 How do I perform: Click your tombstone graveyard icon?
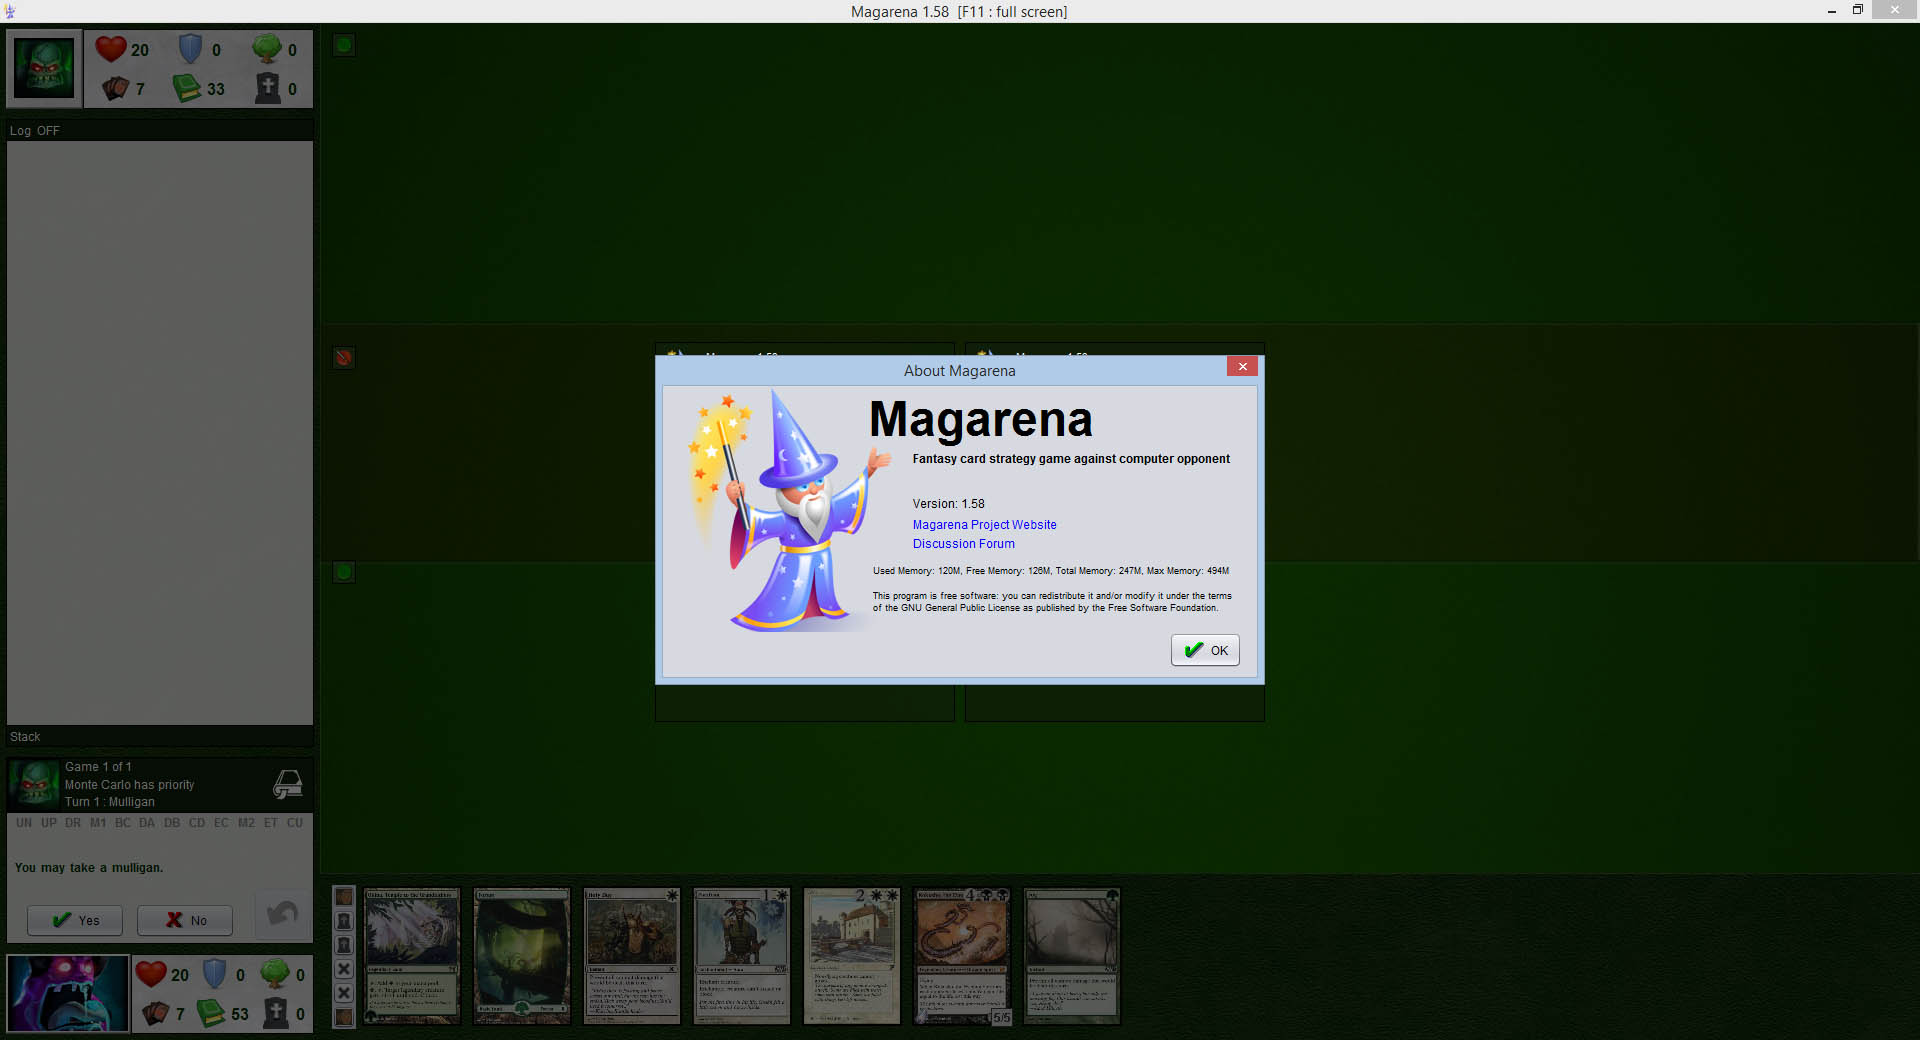[x=275, y=1013]
